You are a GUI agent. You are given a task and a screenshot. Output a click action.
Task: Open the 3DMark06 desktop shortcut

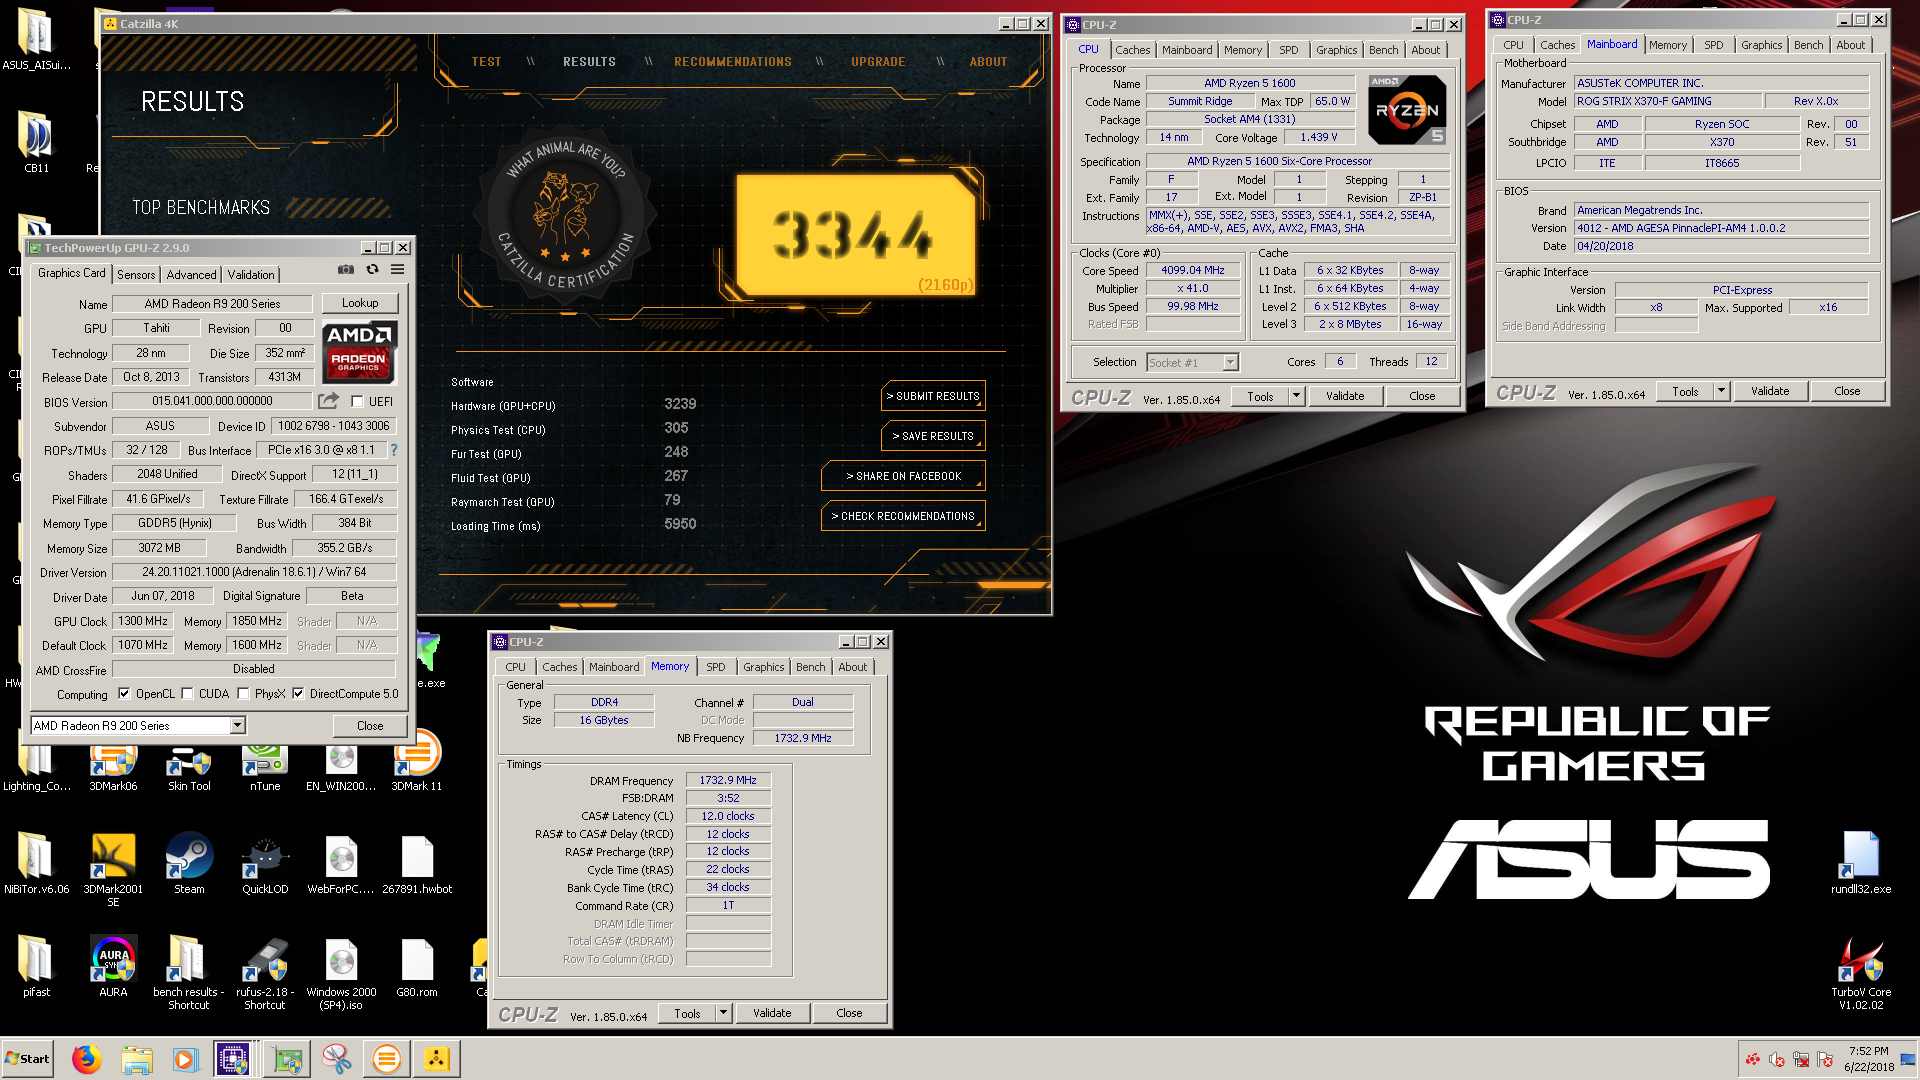coord(113,767)
